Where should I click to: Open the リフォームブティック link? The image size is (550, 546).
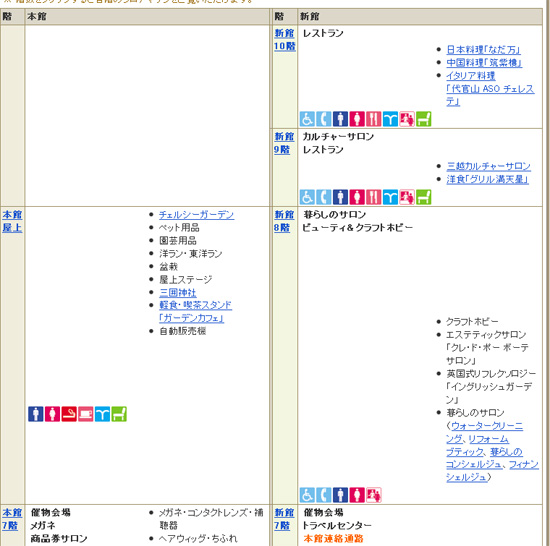coord(477,445)
